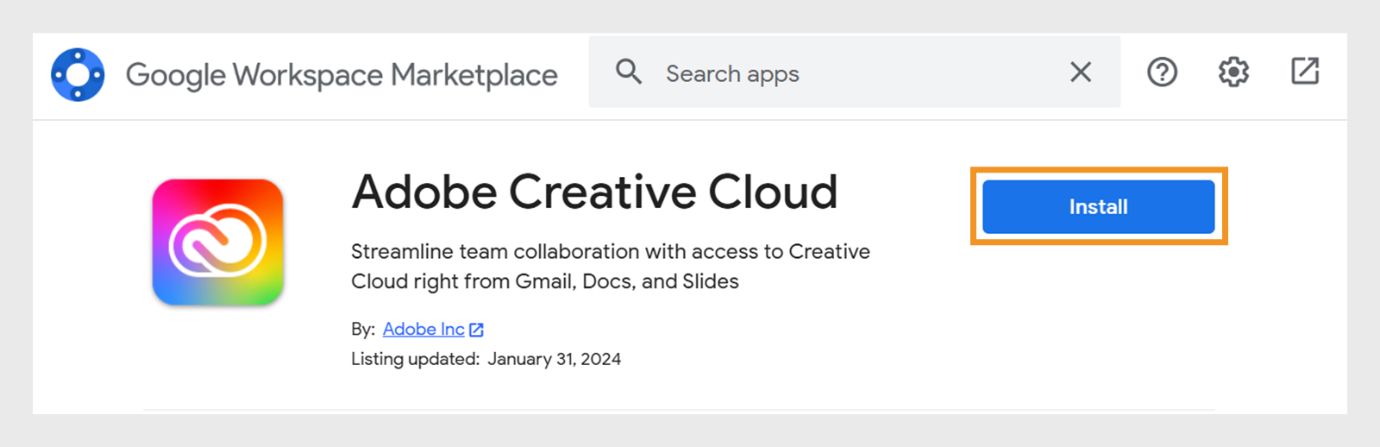This screenshot has width=1380, height=447.
Task: Click the 'Streamline team collaboration' description text
Action: pyautogui.click(x=610, y=266)
